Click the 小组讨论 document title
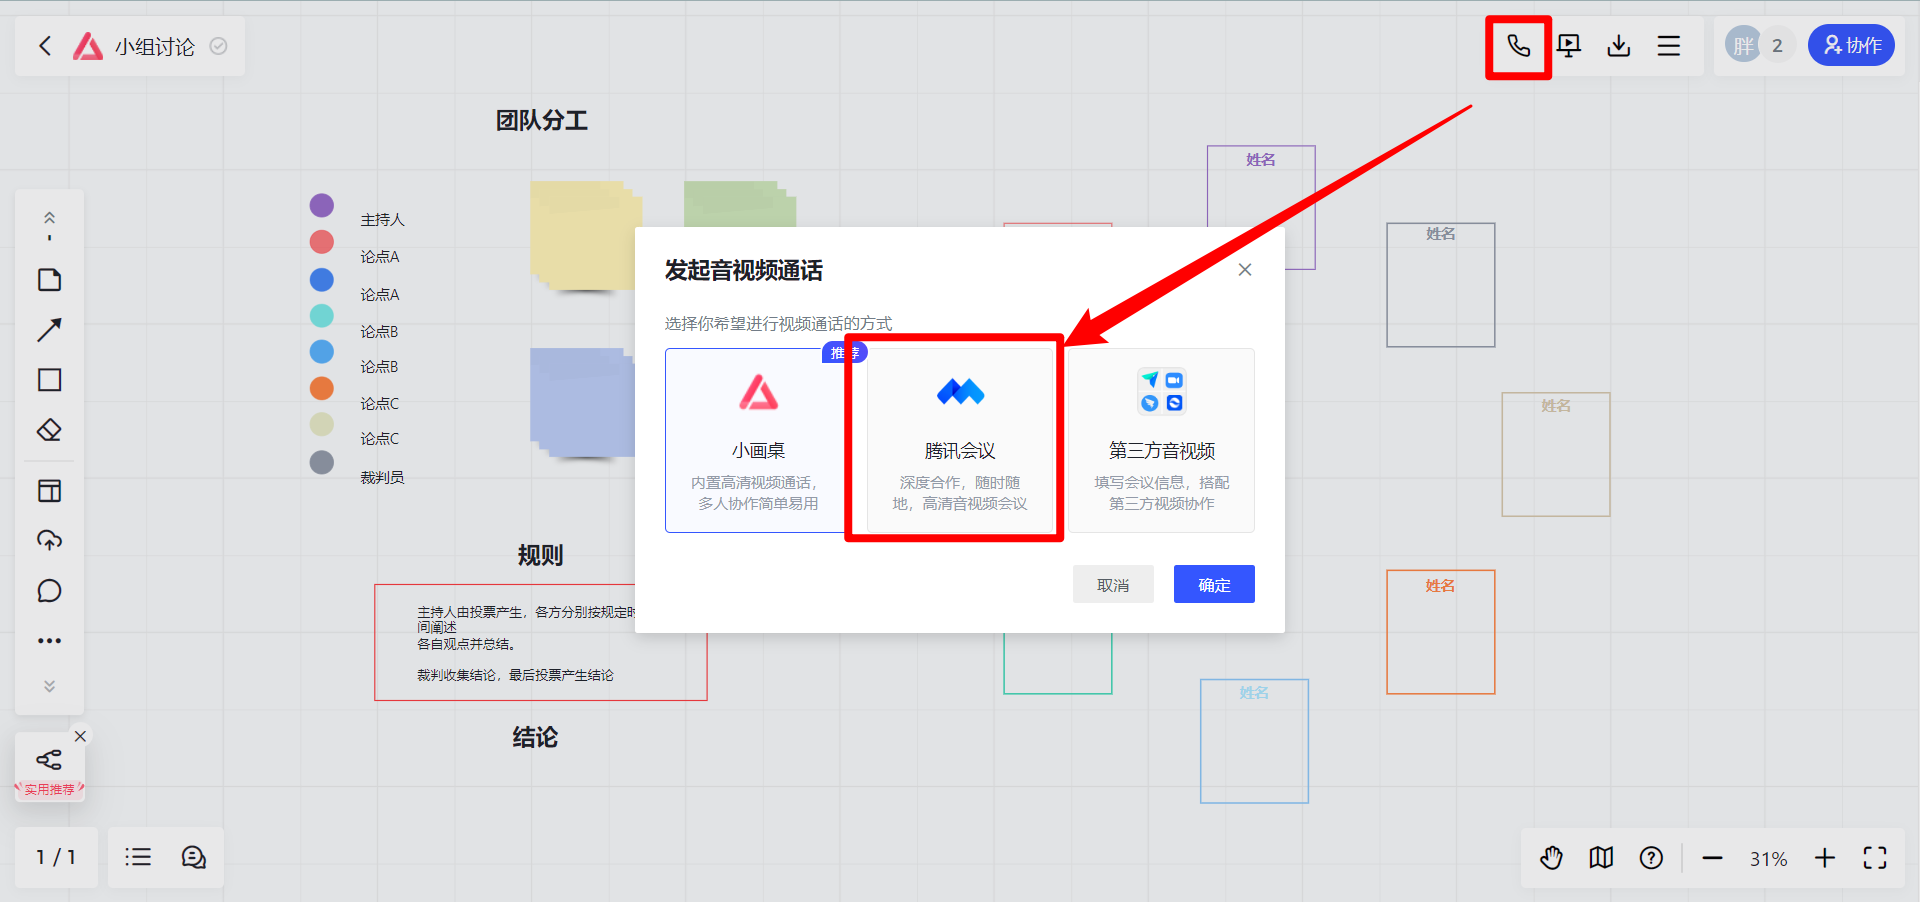The image size is (1920, 902). coord(154,47)
